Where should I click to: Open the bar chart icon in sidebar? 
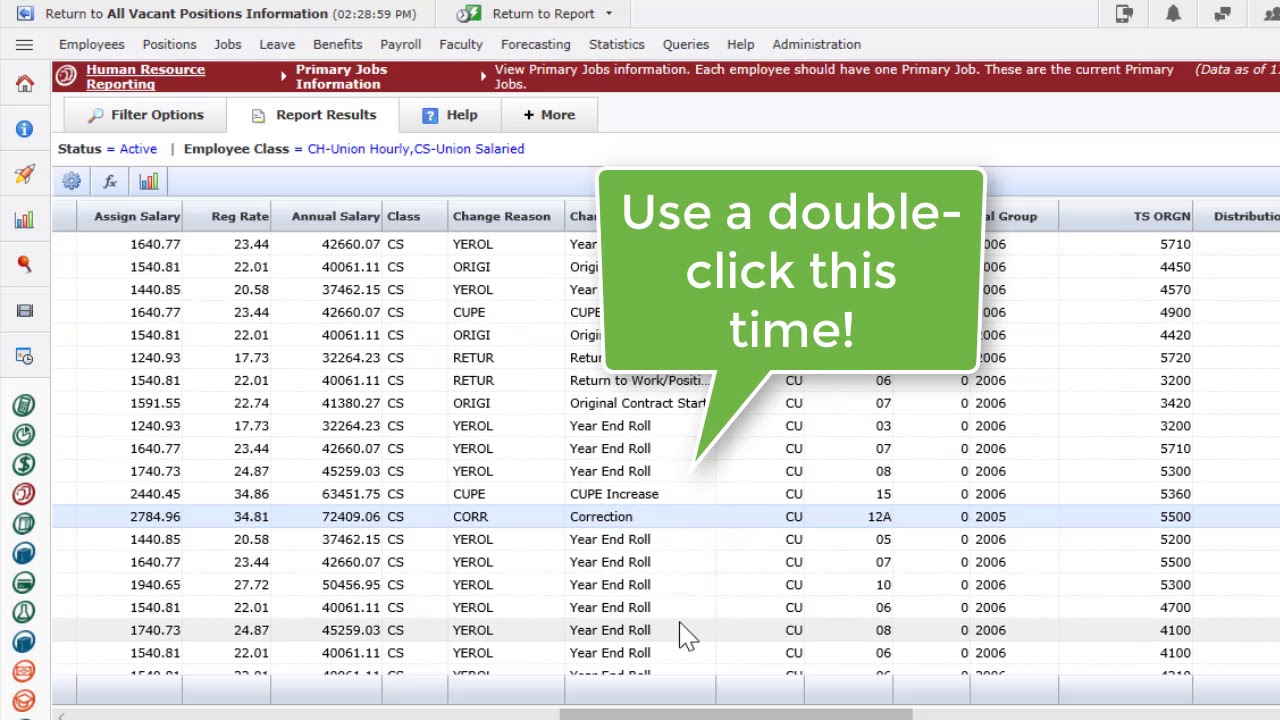pyautogui.click(x=24, y=220)
